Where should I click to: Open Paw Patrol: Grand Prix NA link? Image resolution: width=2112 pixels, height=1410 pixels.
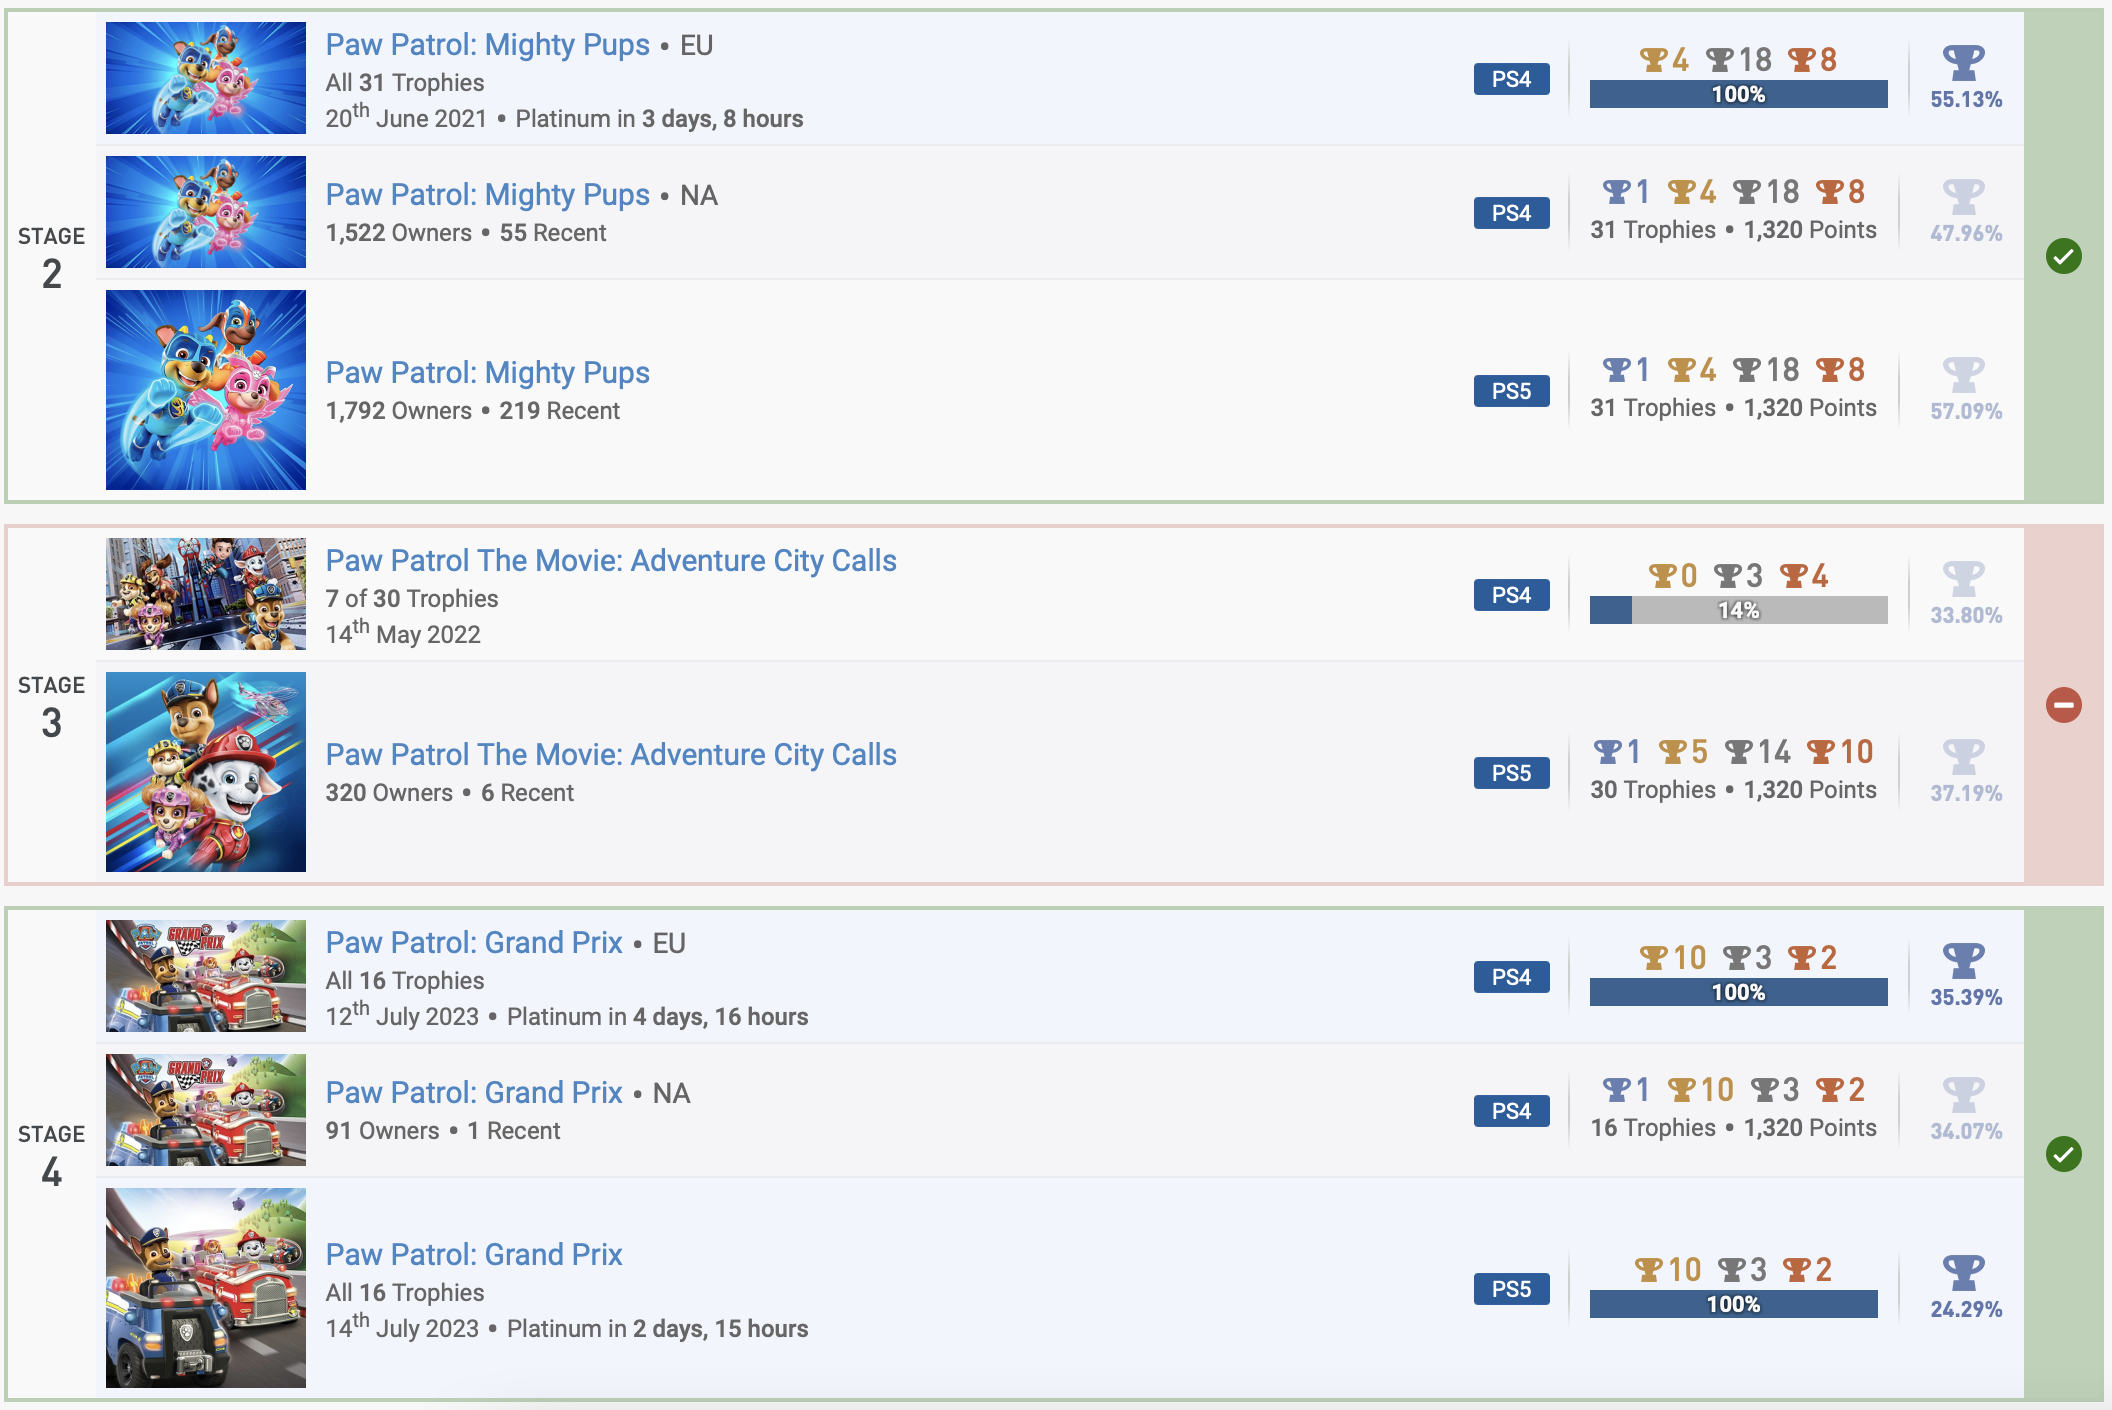(x=473, y=1093)
